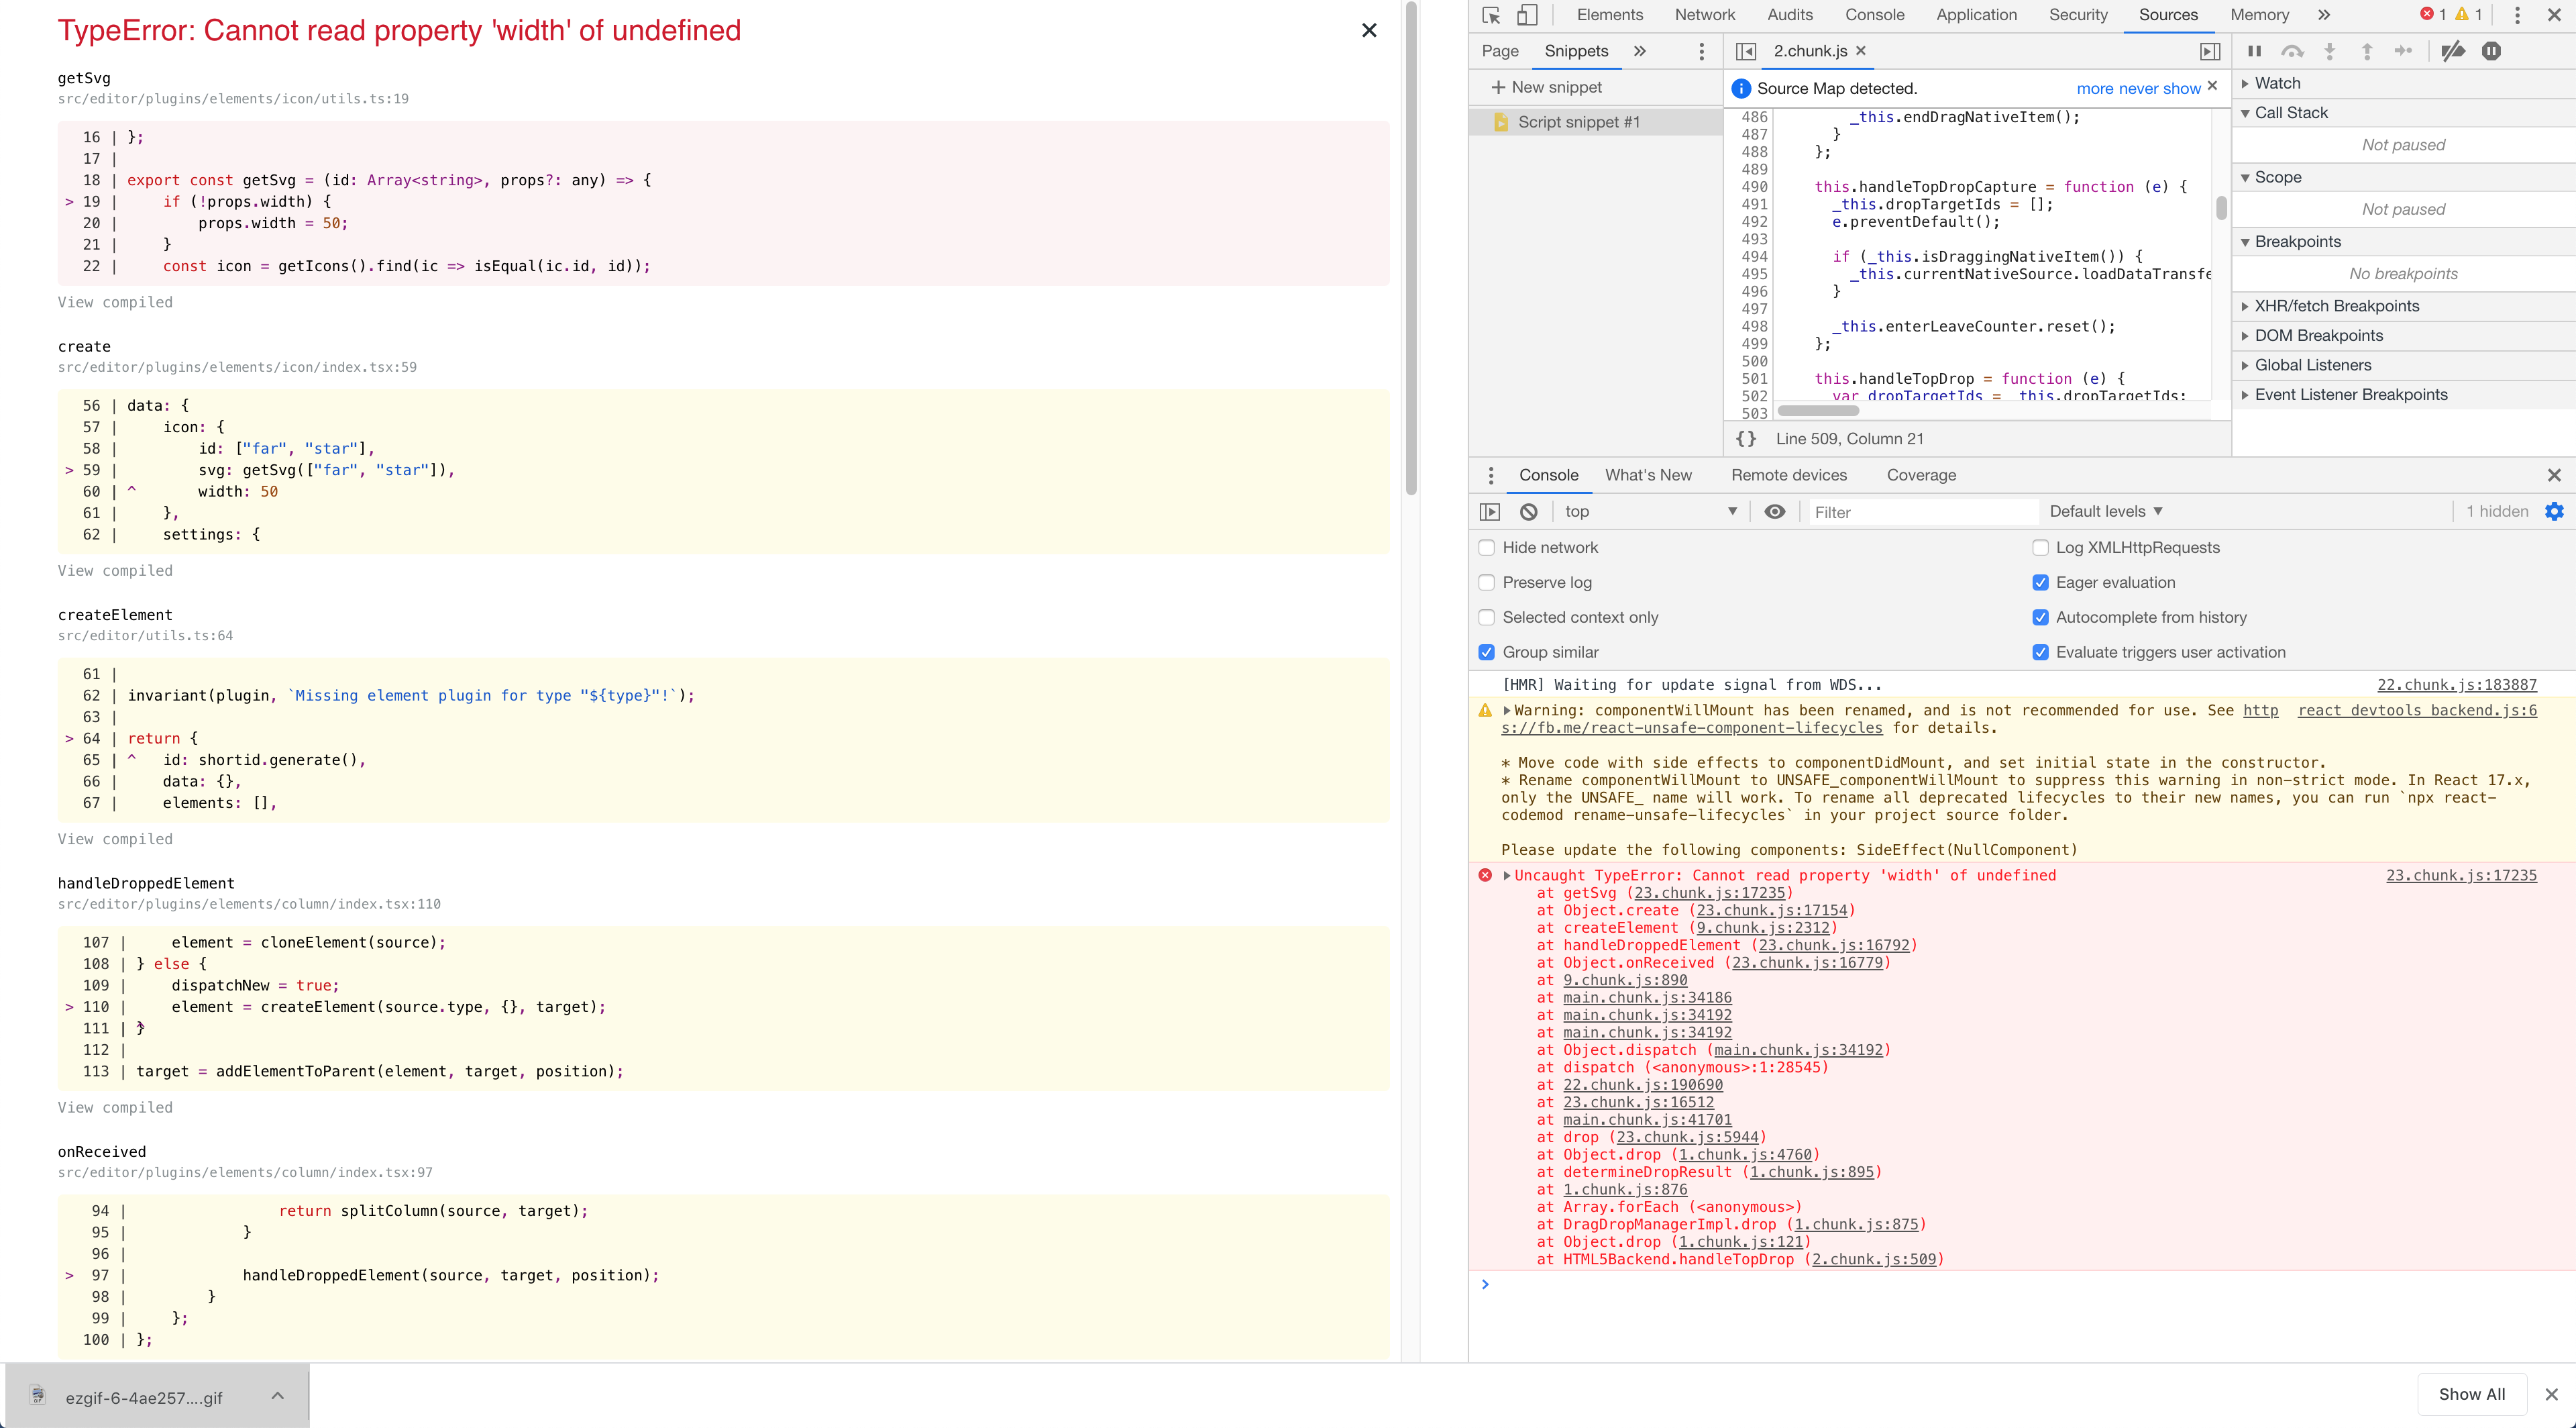Open the top execution context dropdown
The height and width of the screenshot is (1428, 2576).
pos(1651,512)
